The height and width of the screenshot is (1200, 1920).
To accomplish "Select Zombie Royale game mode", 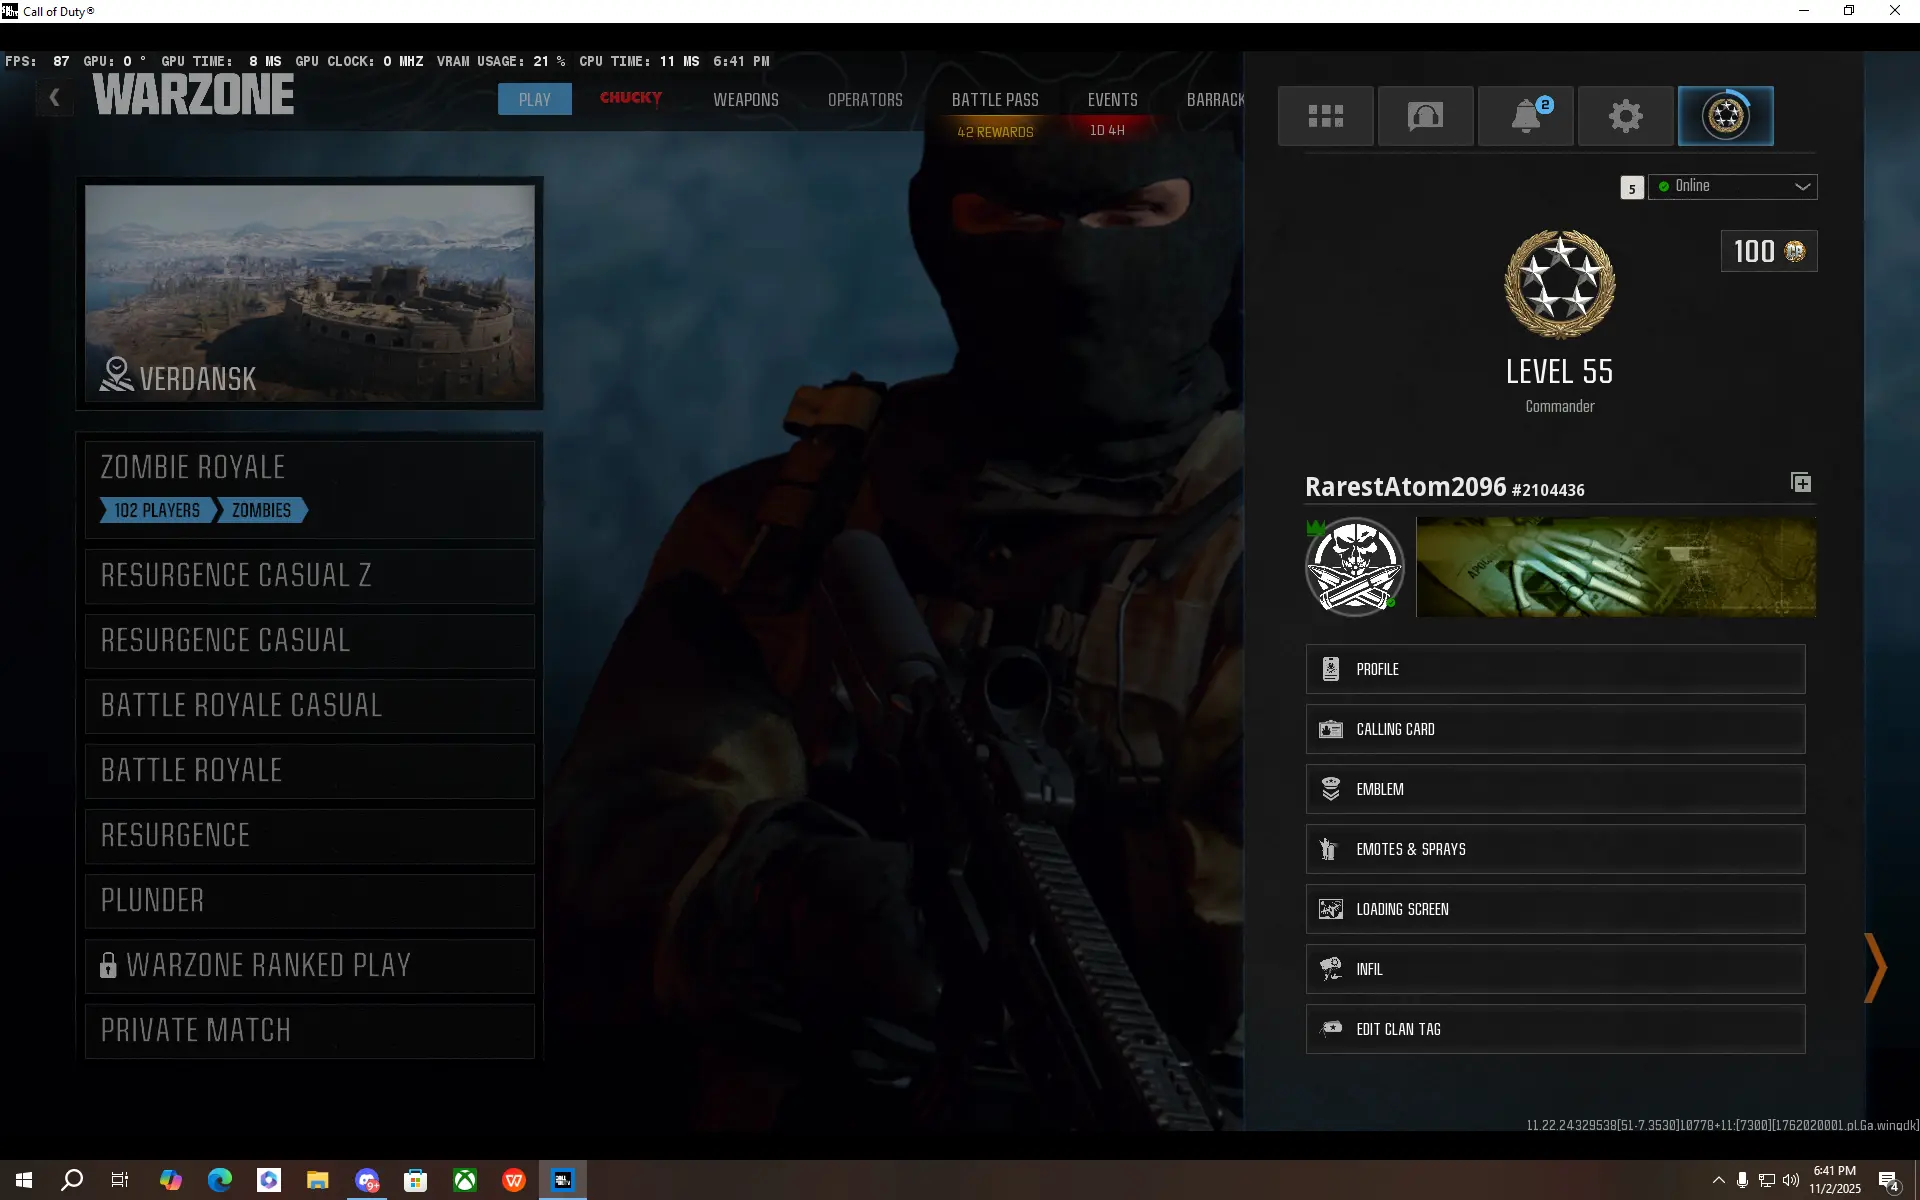I will (x=310, y=488).
